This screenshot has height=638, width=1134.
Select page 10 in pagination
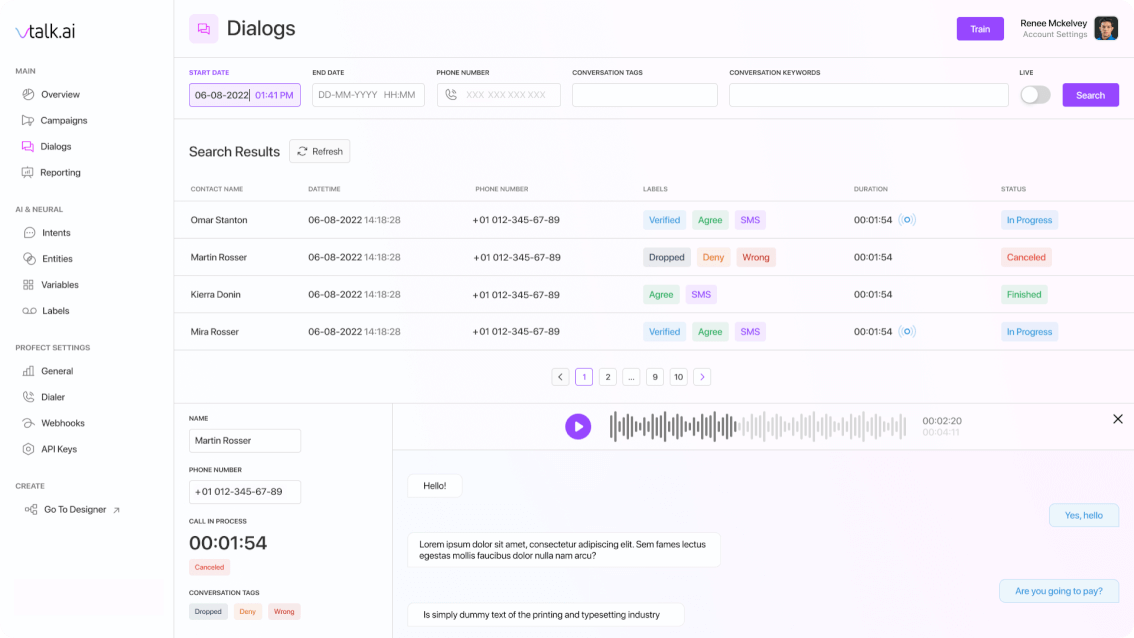point(678,377)
